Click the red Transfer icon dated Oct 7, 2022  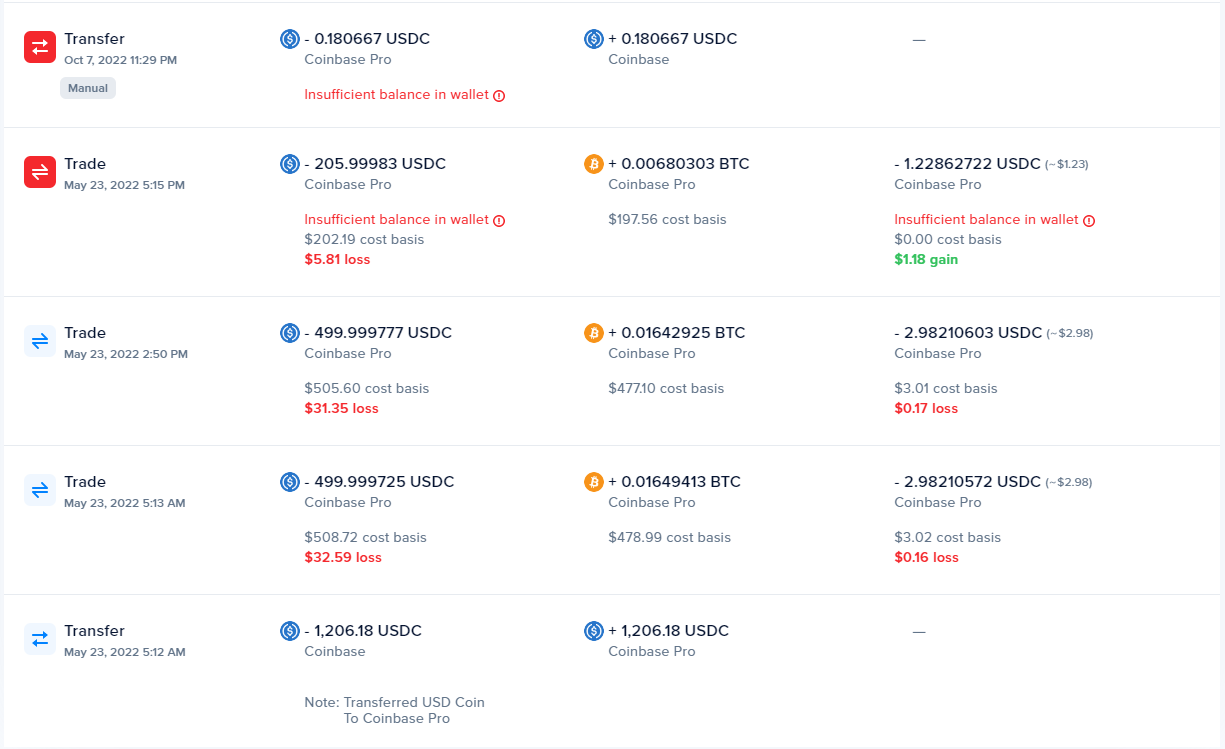tap(40, 47)
